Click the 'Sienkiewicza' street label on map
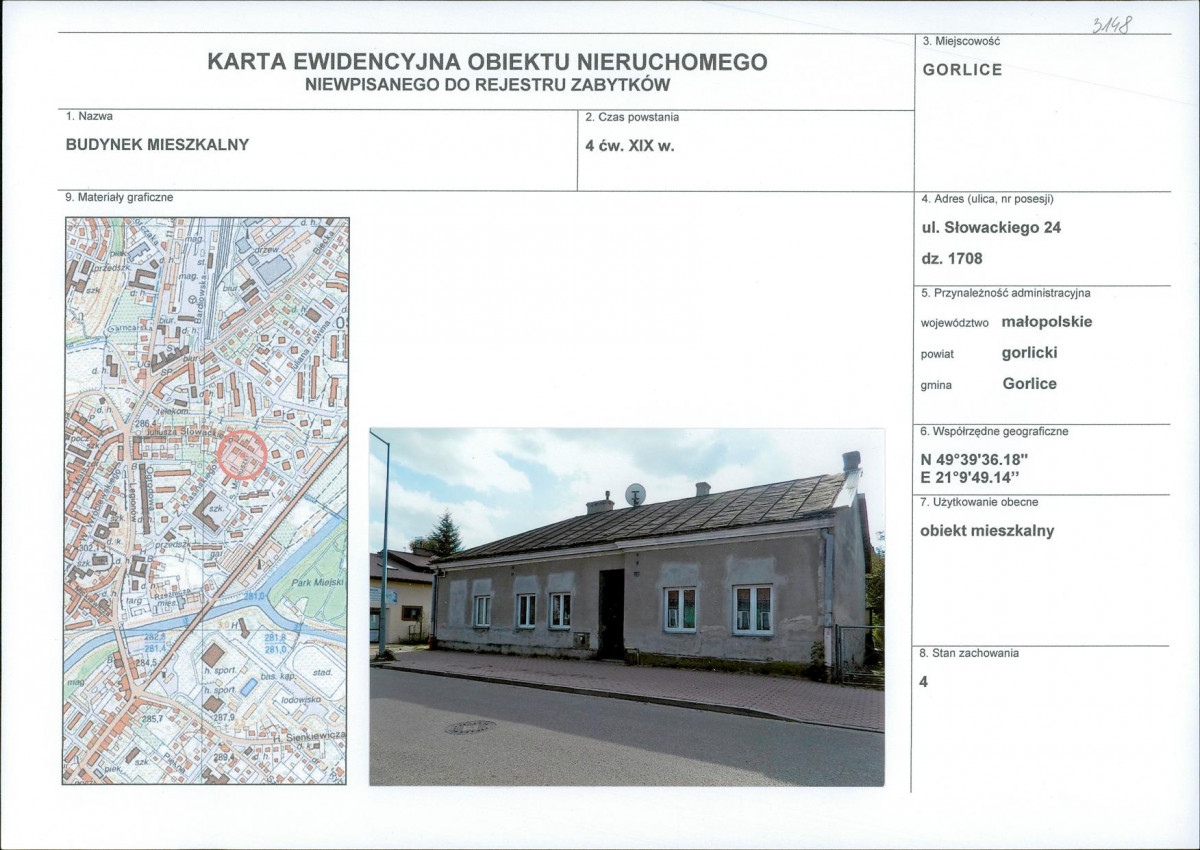The image size is (1200, 850). 312,735
